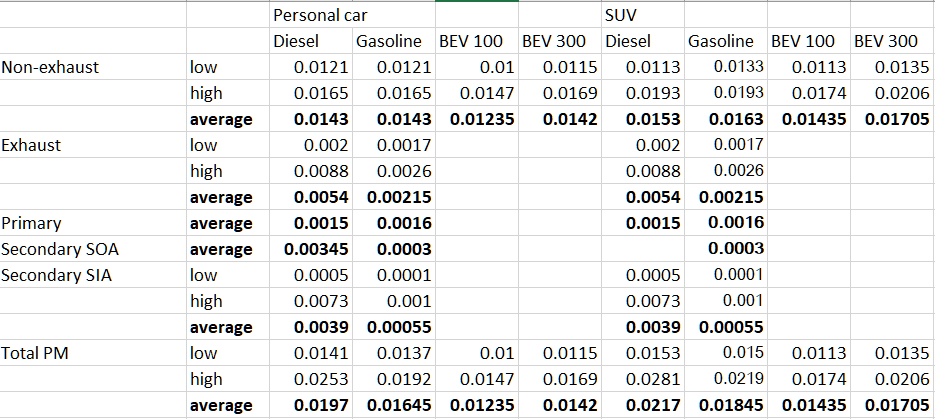Viewport: 935px width, 419px height.
Task: Select Non-exhaust high 0.0206 for SUV BEV 300
Action: click(x=902, y=93)
